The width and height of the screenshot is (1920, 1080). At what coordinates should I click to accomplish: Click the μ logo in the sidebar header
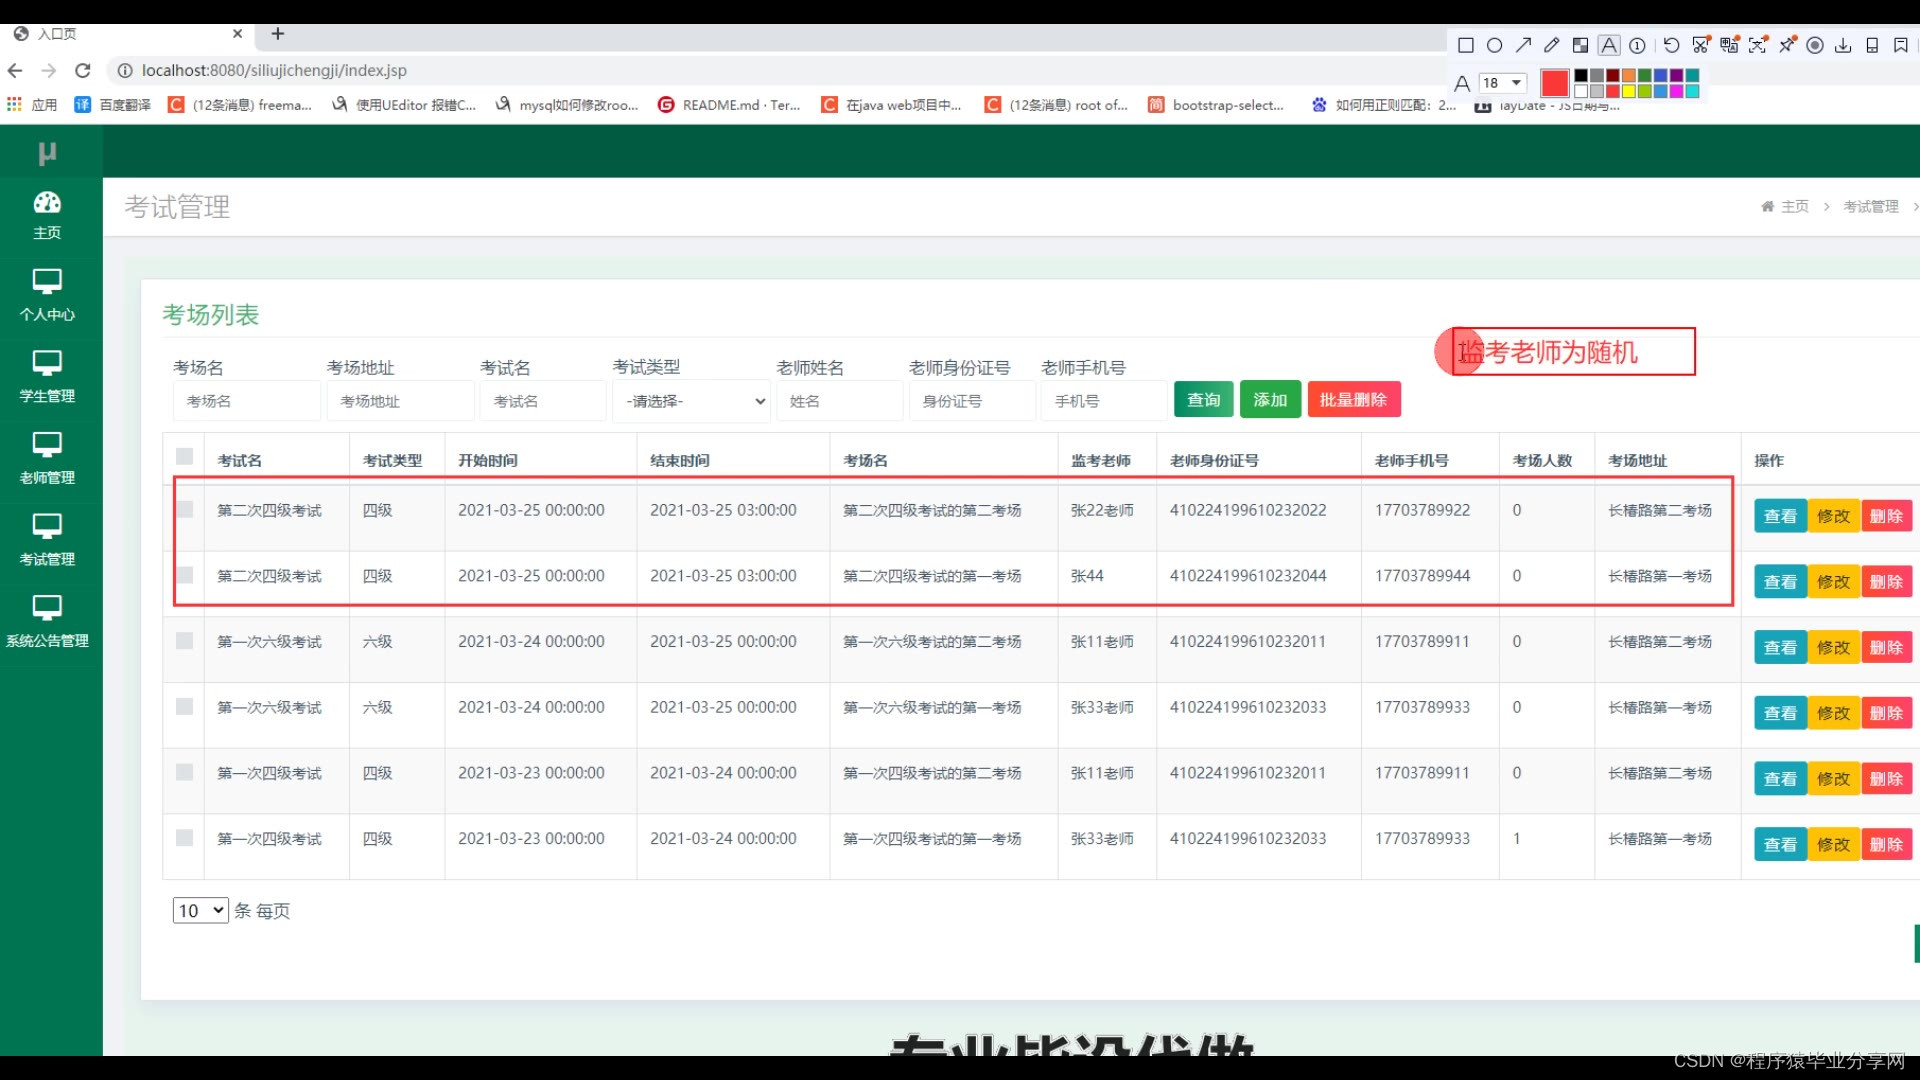tap(47, 152)
